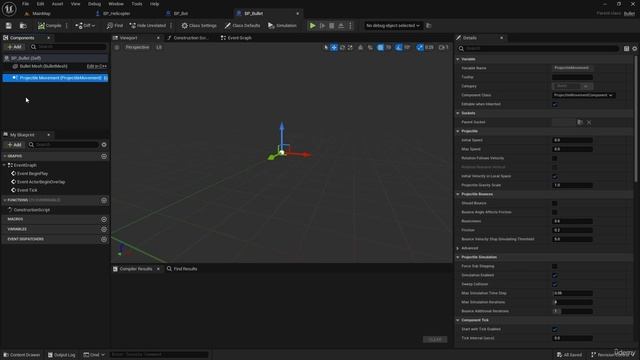Toggle Initial Velocity in Local Space checkbox
The width and height of the screenshot is (640, 360).
coord(555,176)
